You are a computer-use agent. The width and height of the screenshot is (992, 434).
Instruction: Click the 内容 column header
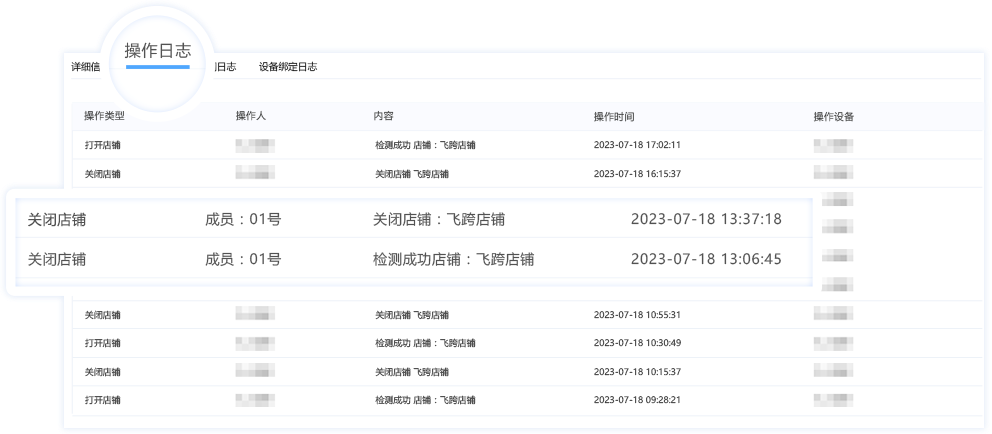[x=383, y=116]
